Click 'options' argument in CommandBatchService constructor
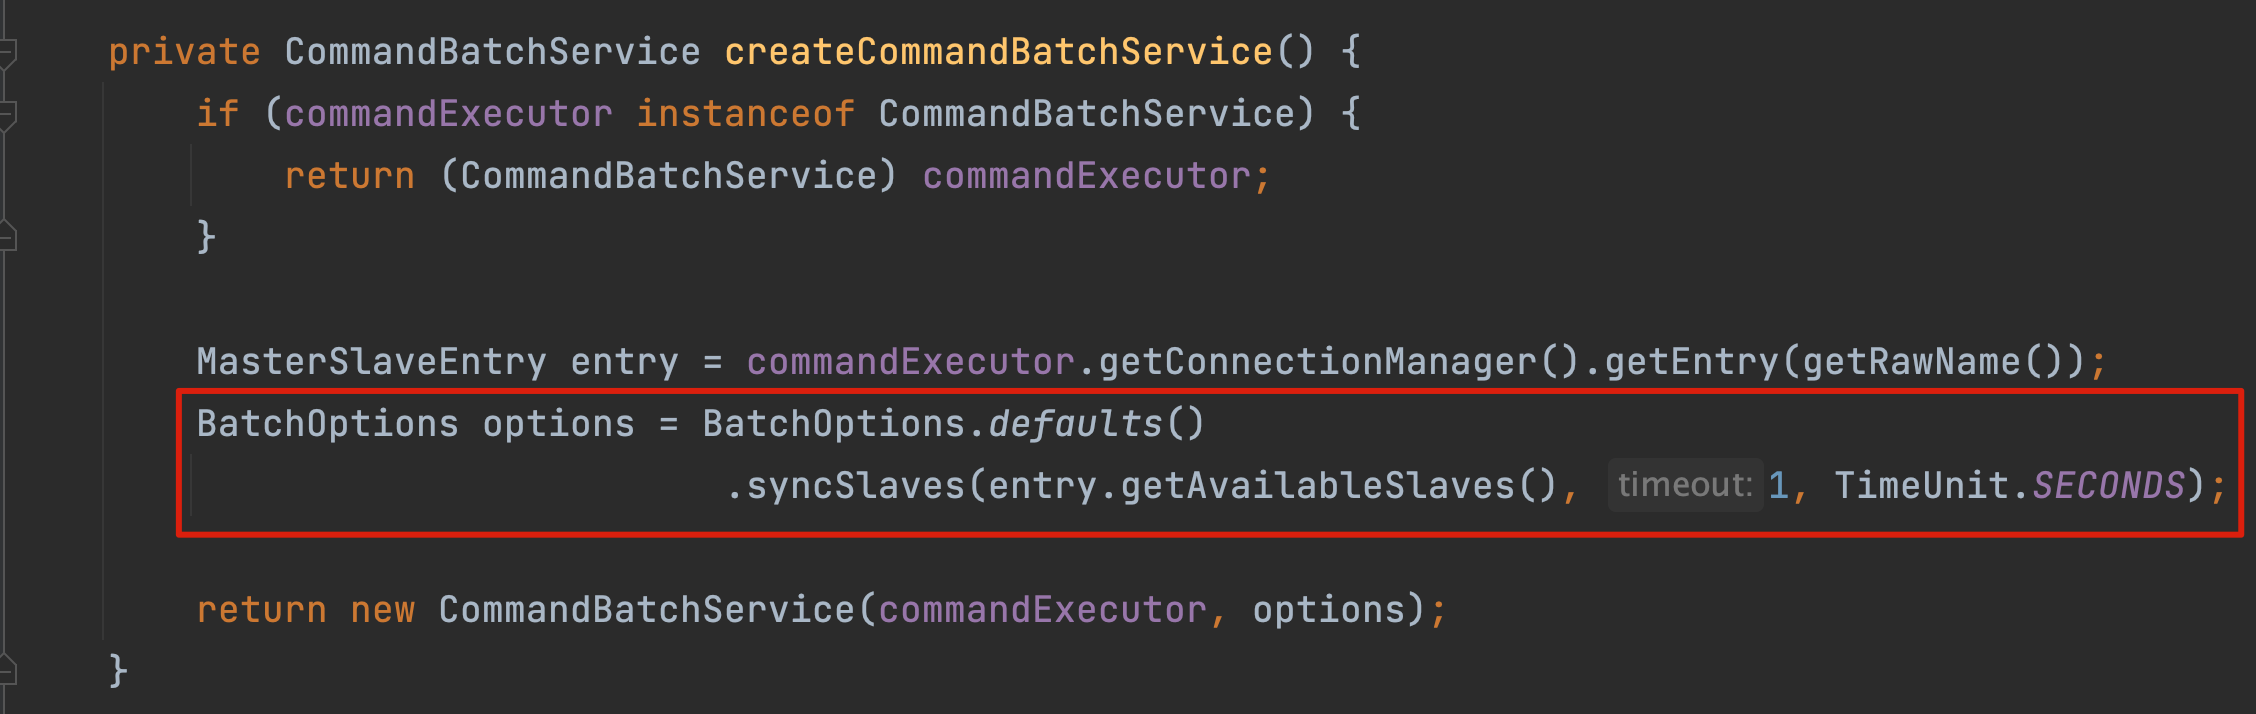 click(x=1329, y=610)
